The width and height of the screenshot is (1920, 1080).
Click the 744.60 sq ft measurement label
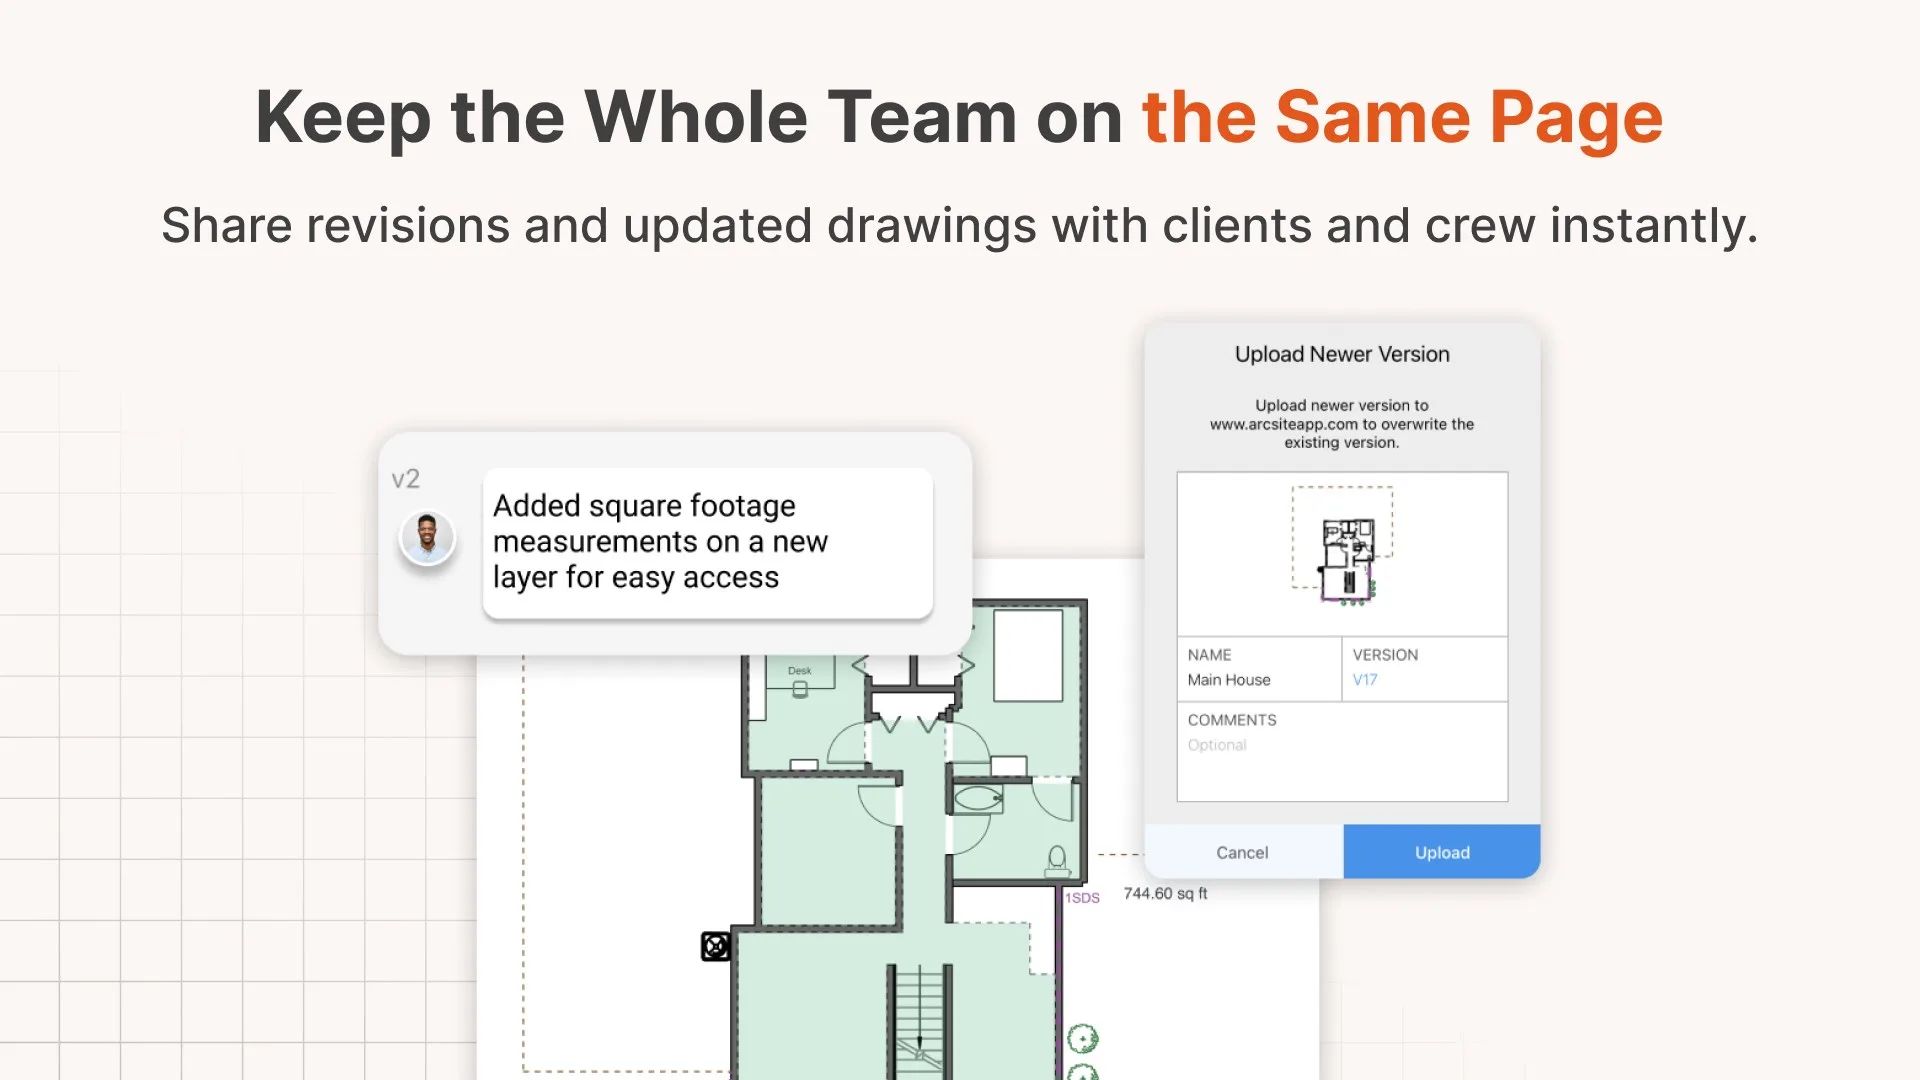1165,893
